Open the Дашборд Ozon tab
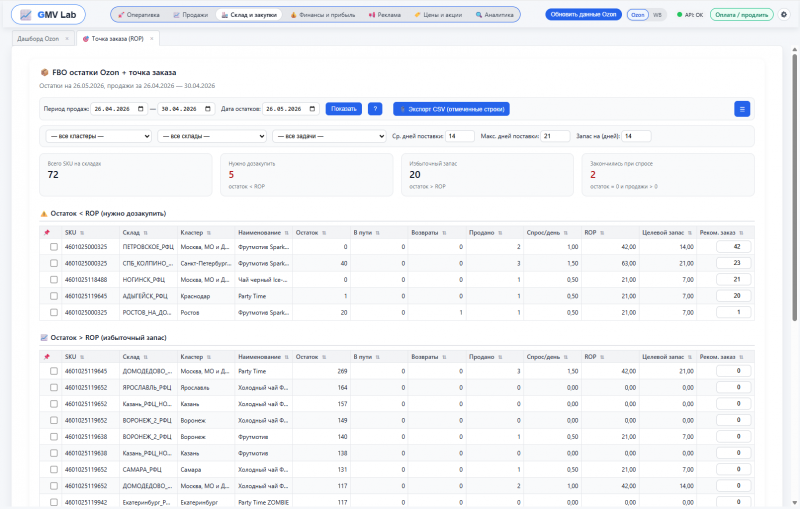The height and width of the screenshot is (509, 800). pos(38,39)
